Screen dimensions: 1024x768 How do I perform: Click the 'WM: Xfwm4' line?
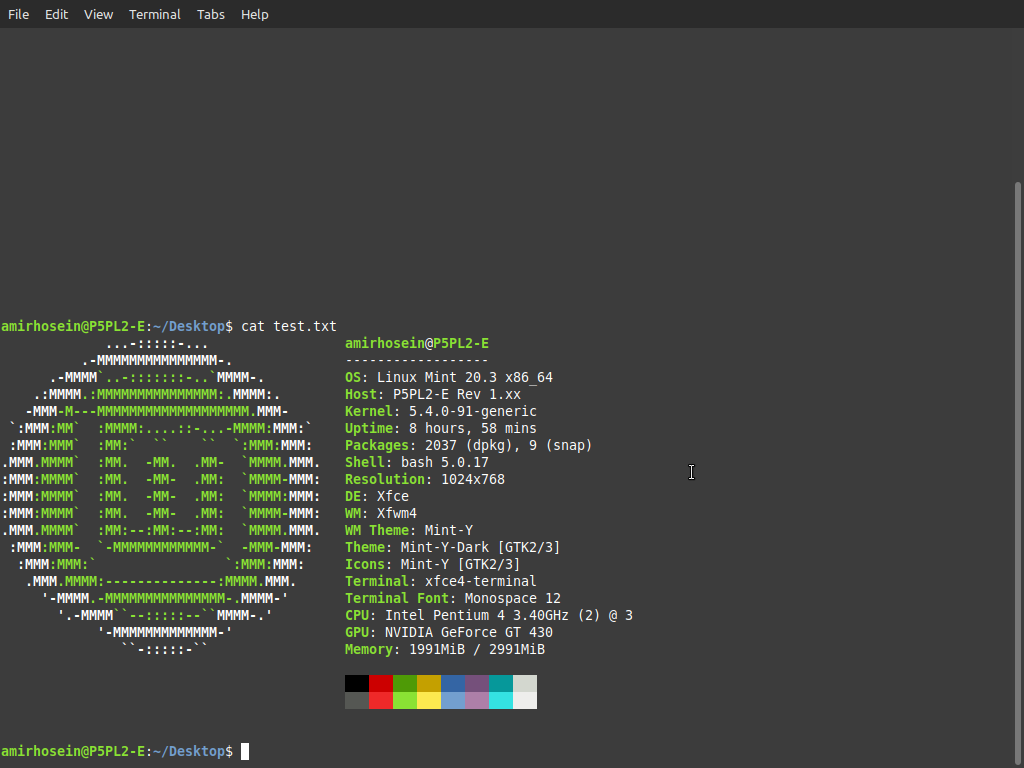[x=381, y=513]
